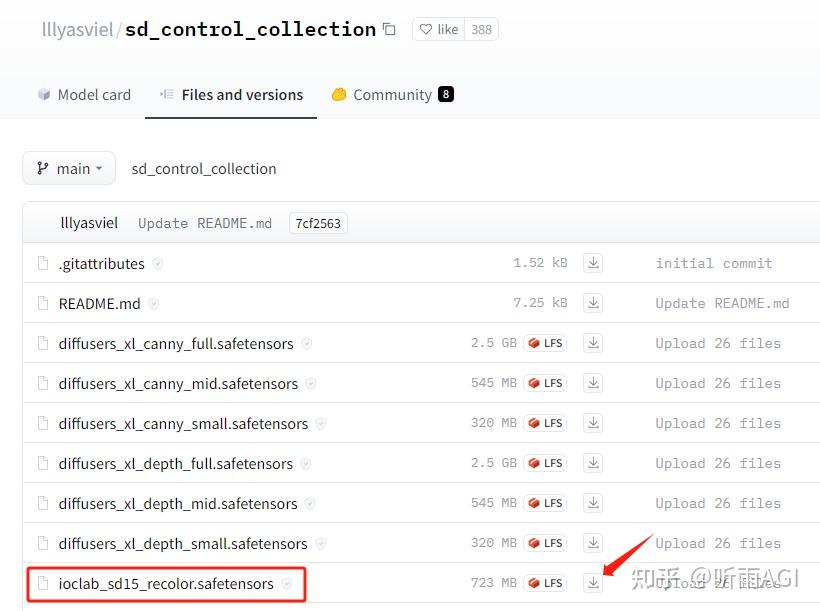Click LFS badge on diffusers_xl_canny_full row

[545, 343]
